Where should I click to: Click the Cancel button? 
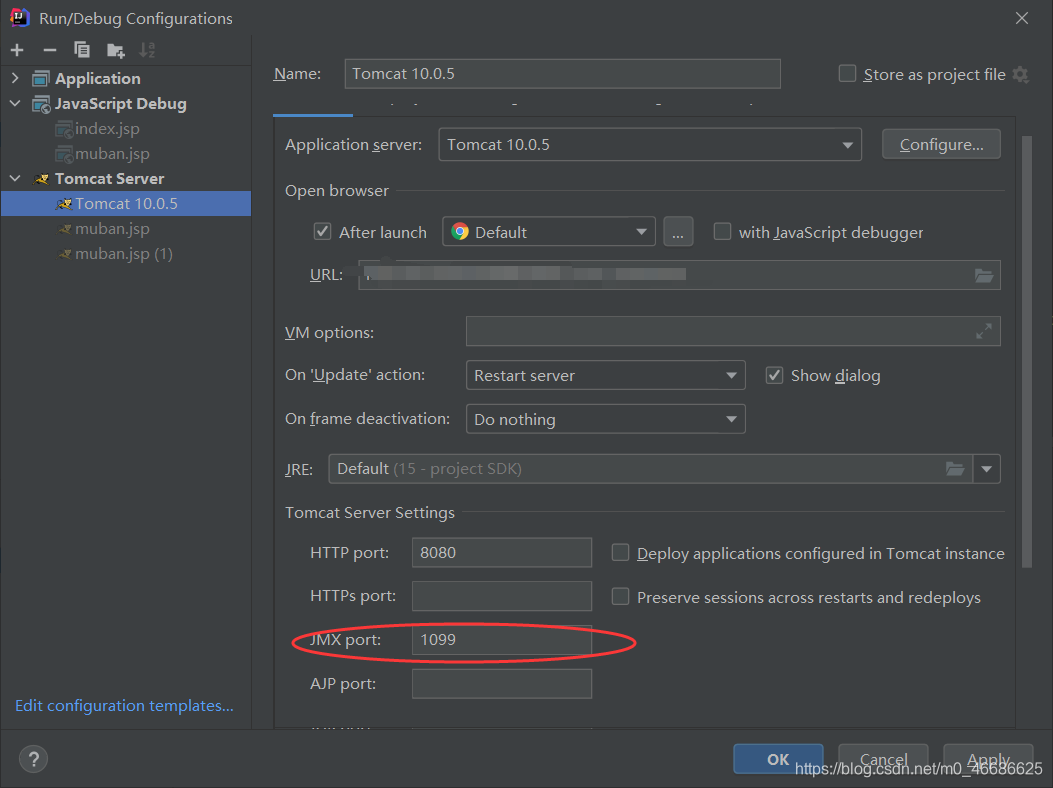(883, 759)
